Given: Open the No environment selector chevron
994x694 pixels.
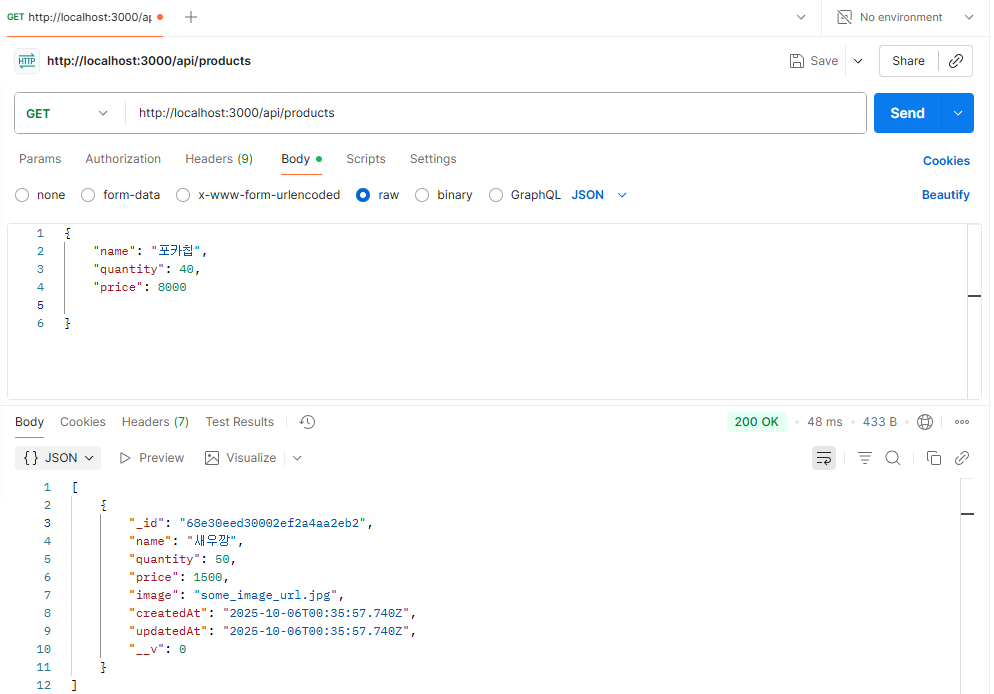Looking at the screenshot, I should click(969, 17).
